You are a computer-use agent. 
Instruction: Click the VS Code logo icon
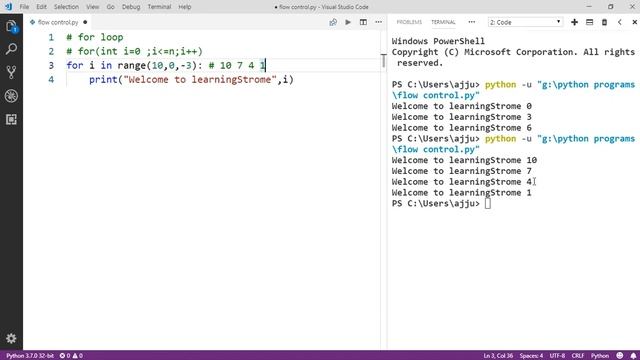[x=8, y=7]
